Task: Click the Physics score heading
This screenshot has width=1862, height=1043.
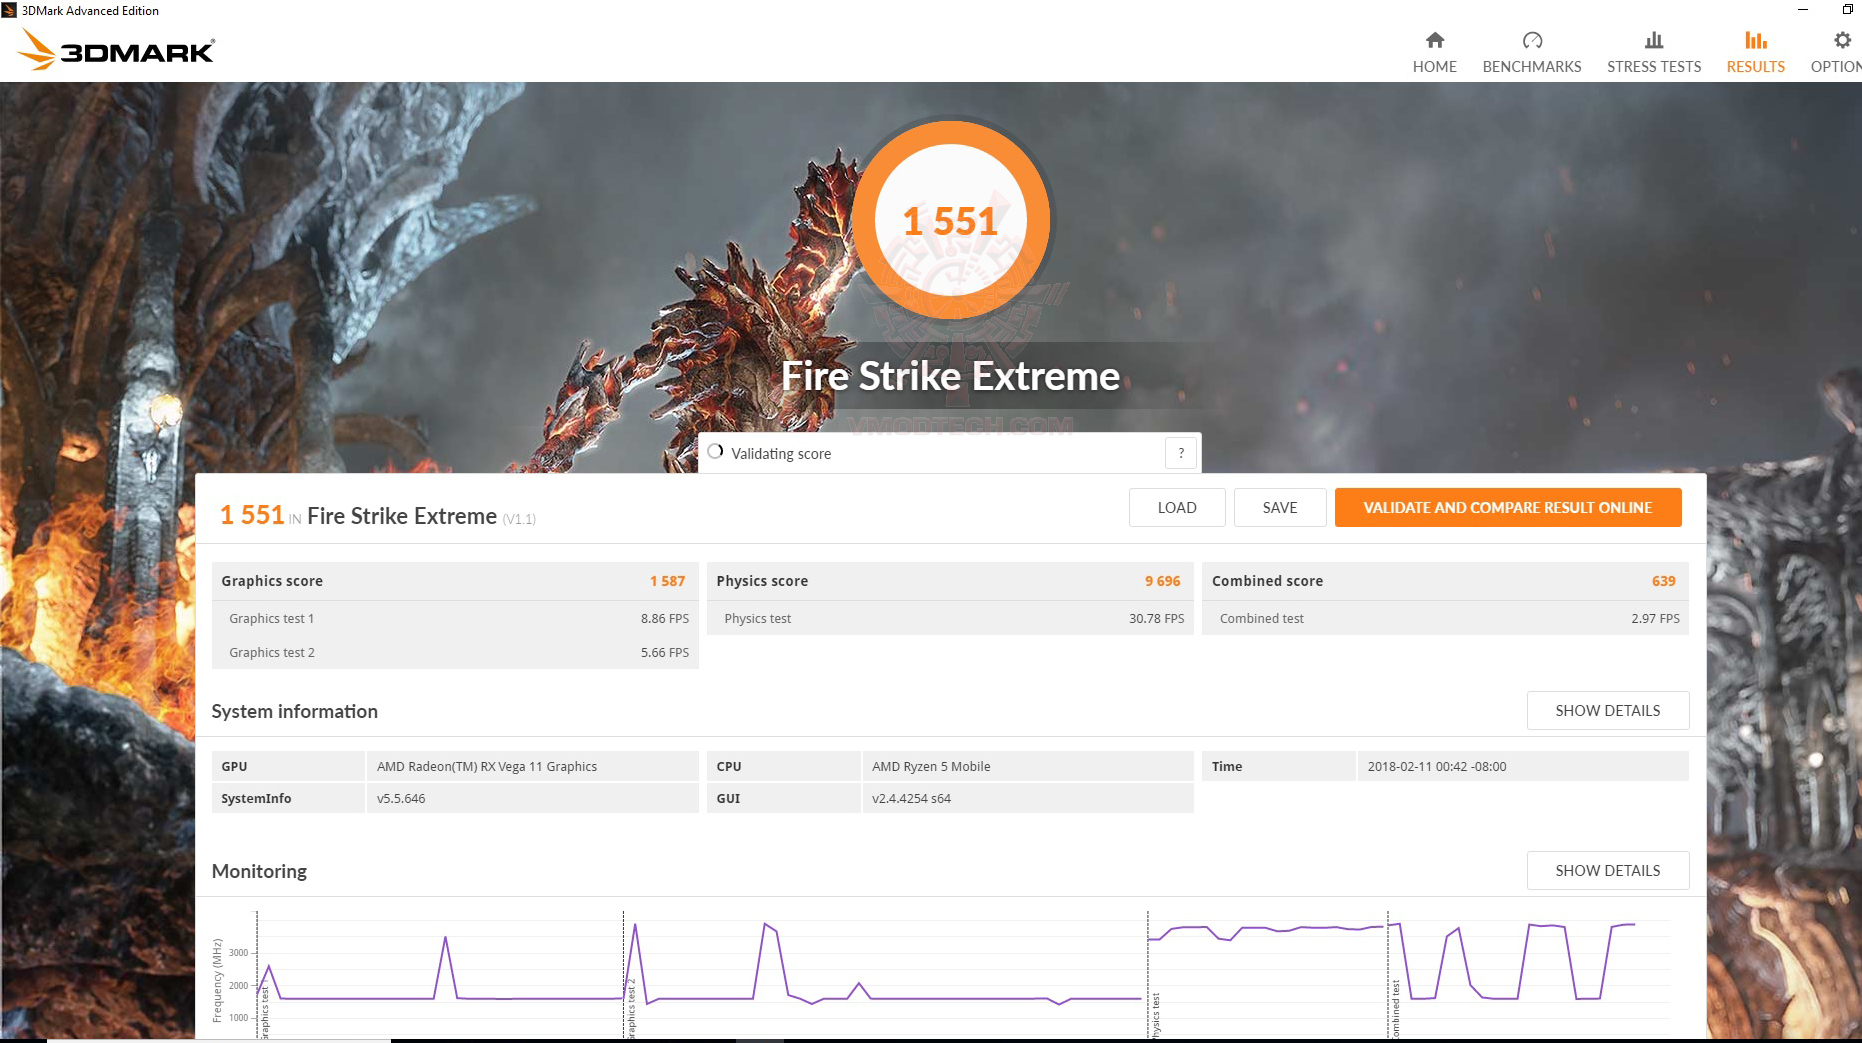Action: 762,581
